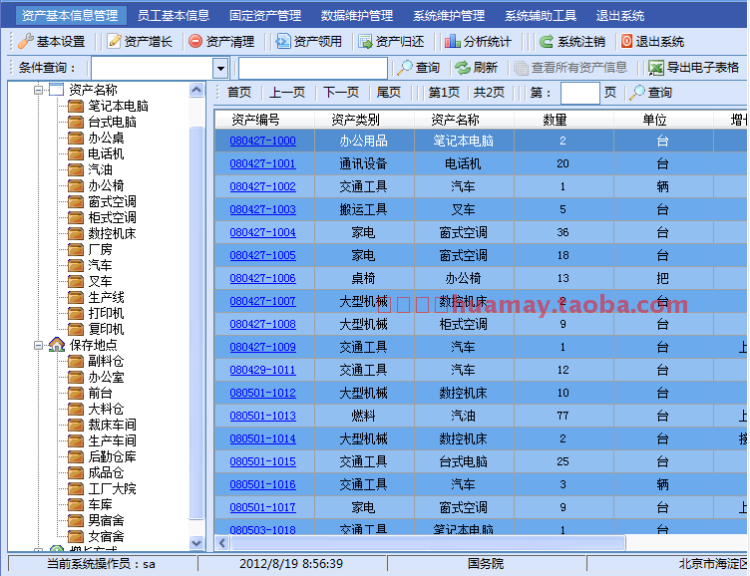Open the 条件查询 dropdown arrow

pyautogui.click(x=221, y=68)
